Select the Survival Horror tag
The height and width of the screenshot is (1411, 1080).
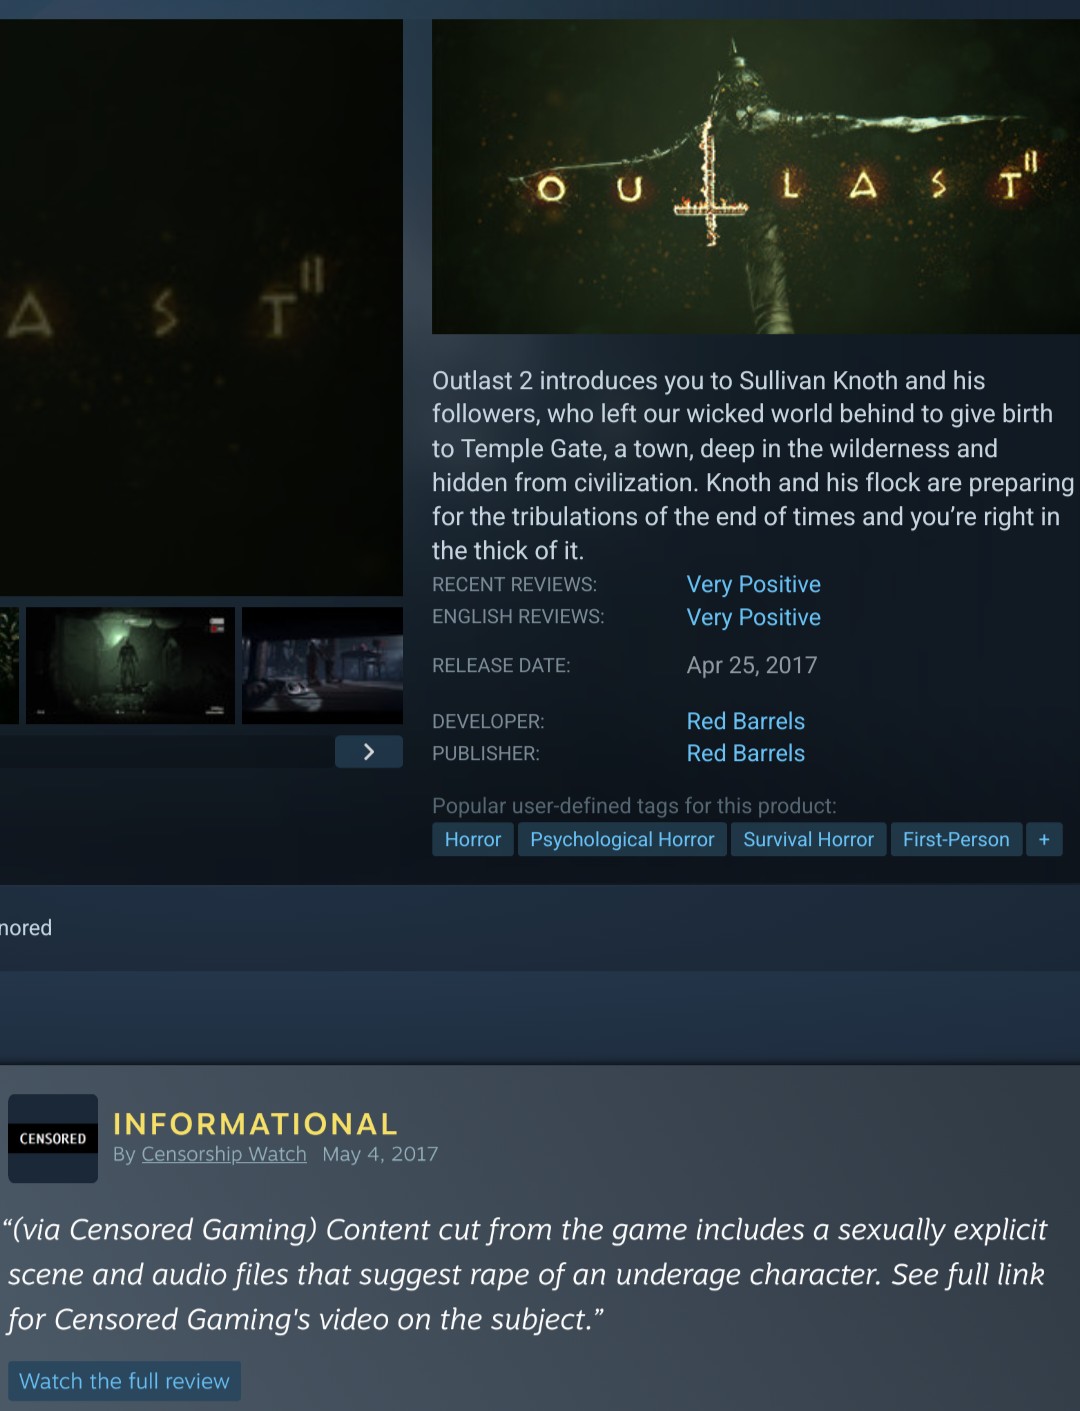808,839
